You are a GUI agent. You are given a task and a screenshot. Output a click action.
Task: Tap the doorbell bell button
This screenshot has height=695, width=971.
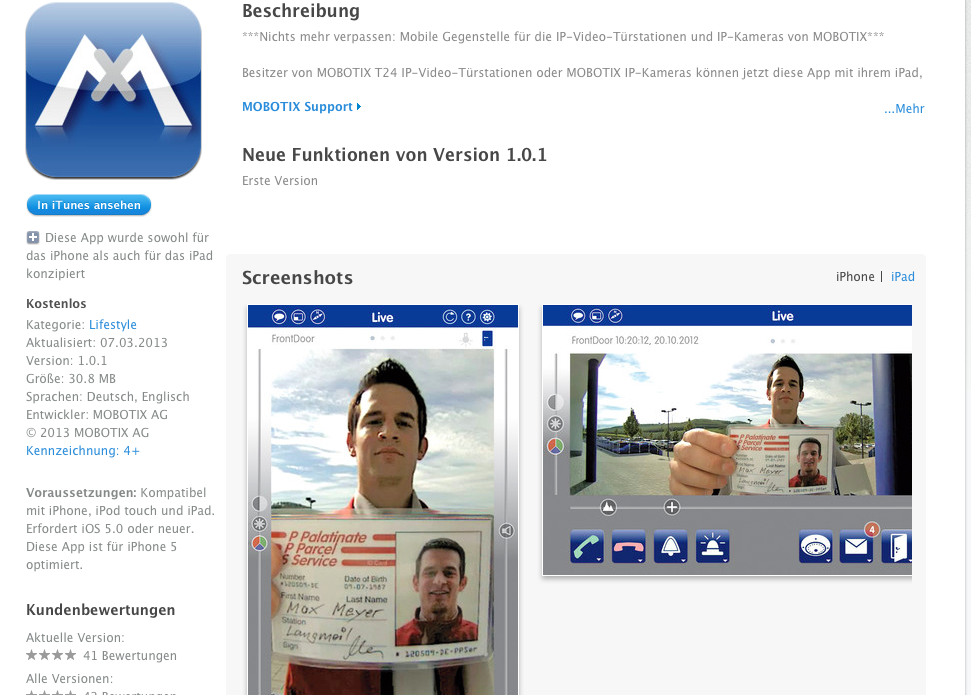coord(671,547)
